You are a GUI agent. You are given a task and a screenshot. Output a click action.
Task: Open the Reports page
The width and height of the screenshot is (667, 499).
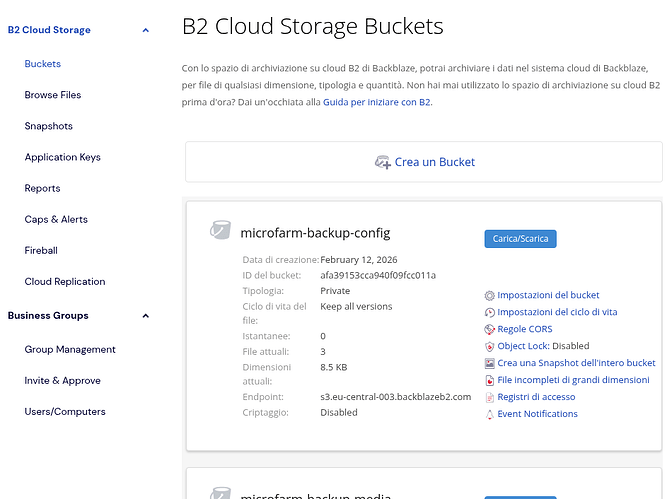tap(43, 188)
